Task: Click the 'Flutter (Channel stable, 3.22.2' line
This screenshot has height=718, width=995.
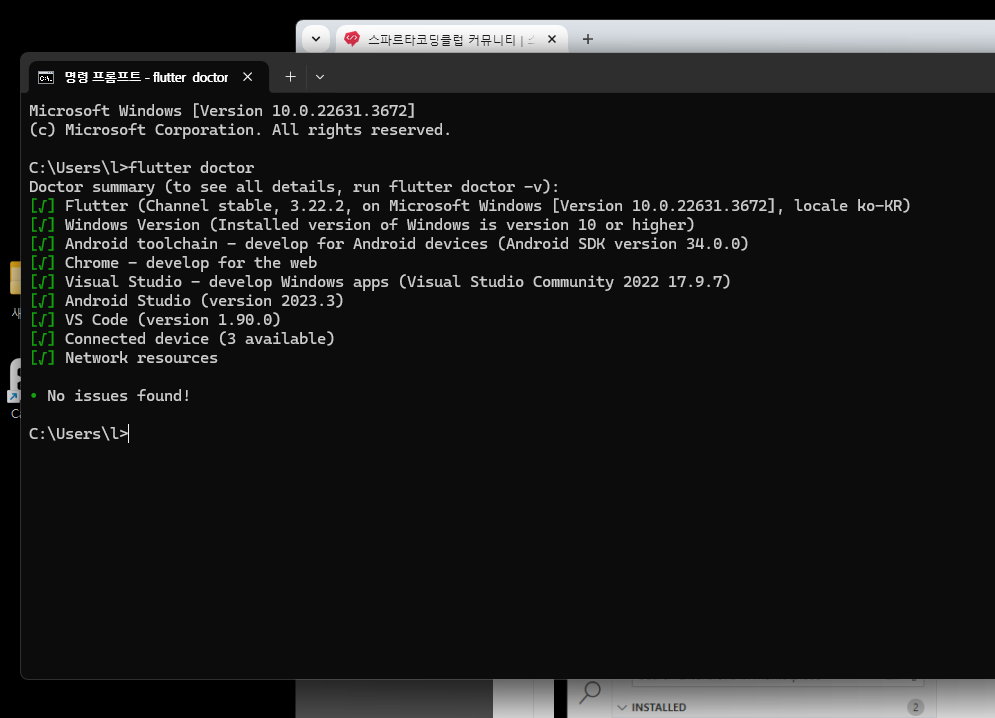Action: (x=470, y=205)
